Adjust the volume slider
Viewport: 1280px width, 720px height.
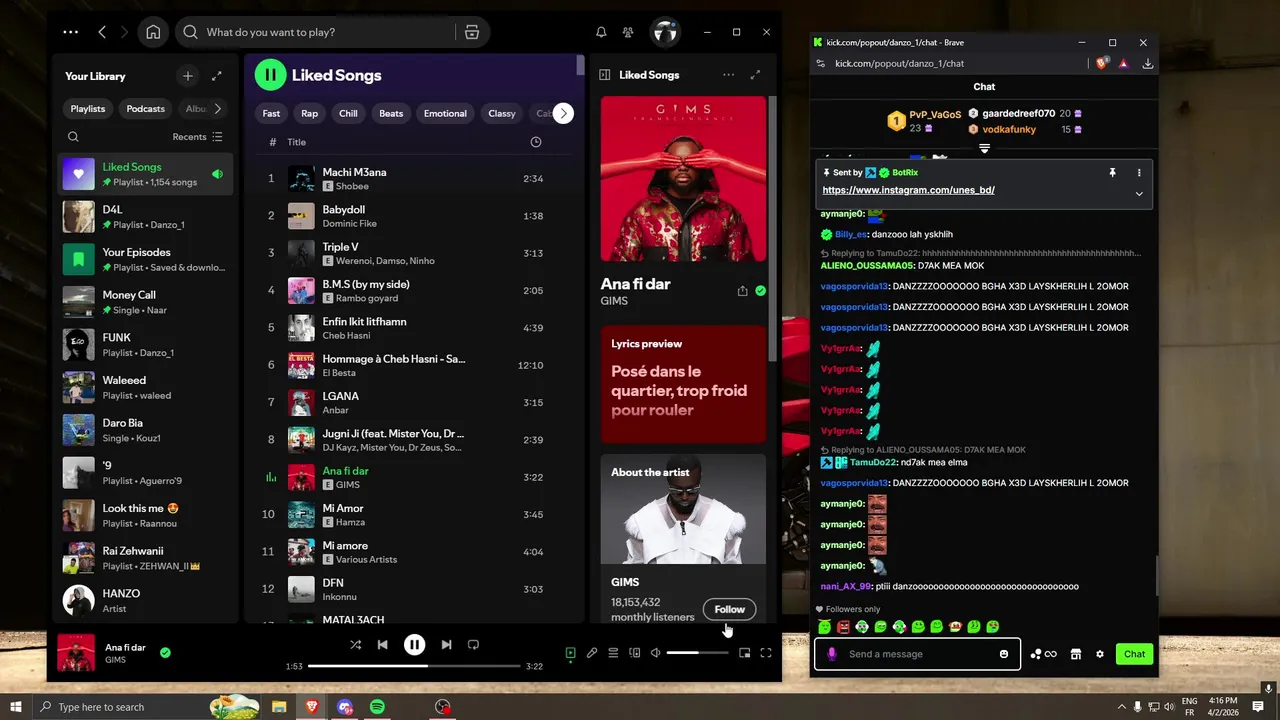[697, 653]
